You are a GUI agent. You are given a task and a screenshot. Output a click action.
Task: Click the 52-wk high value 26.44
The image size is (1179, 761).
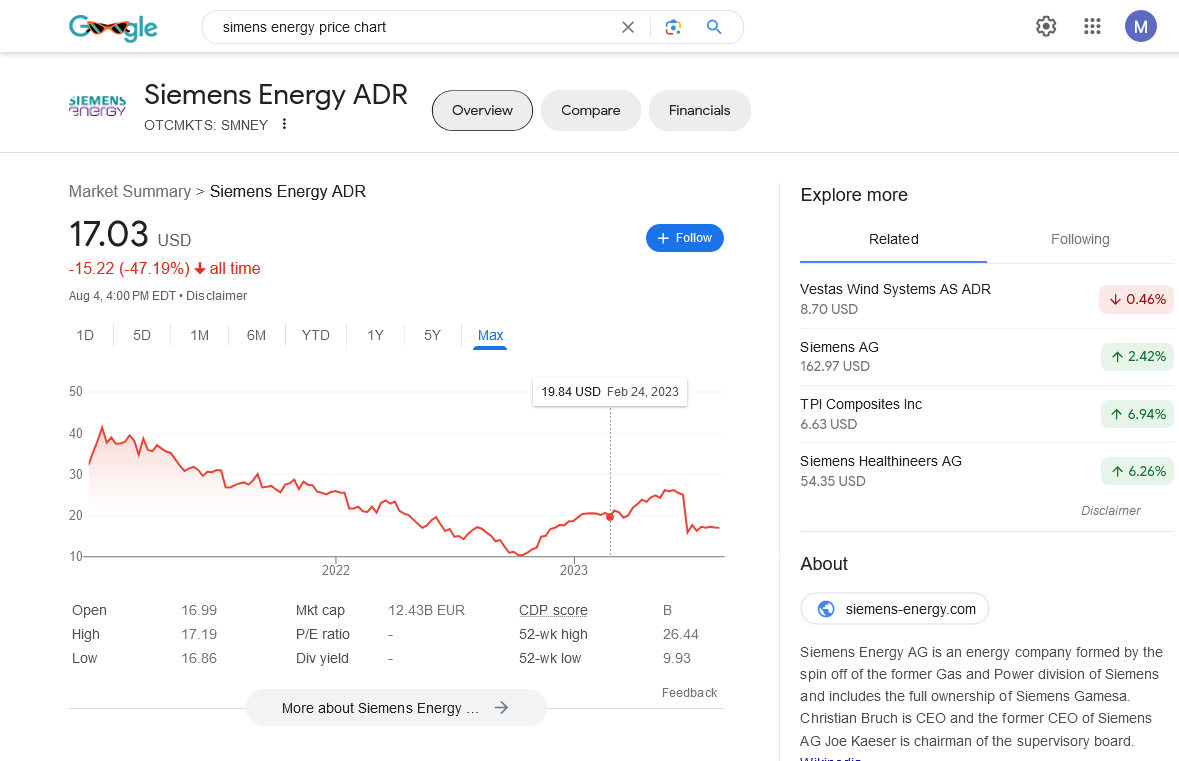point(680,634)
